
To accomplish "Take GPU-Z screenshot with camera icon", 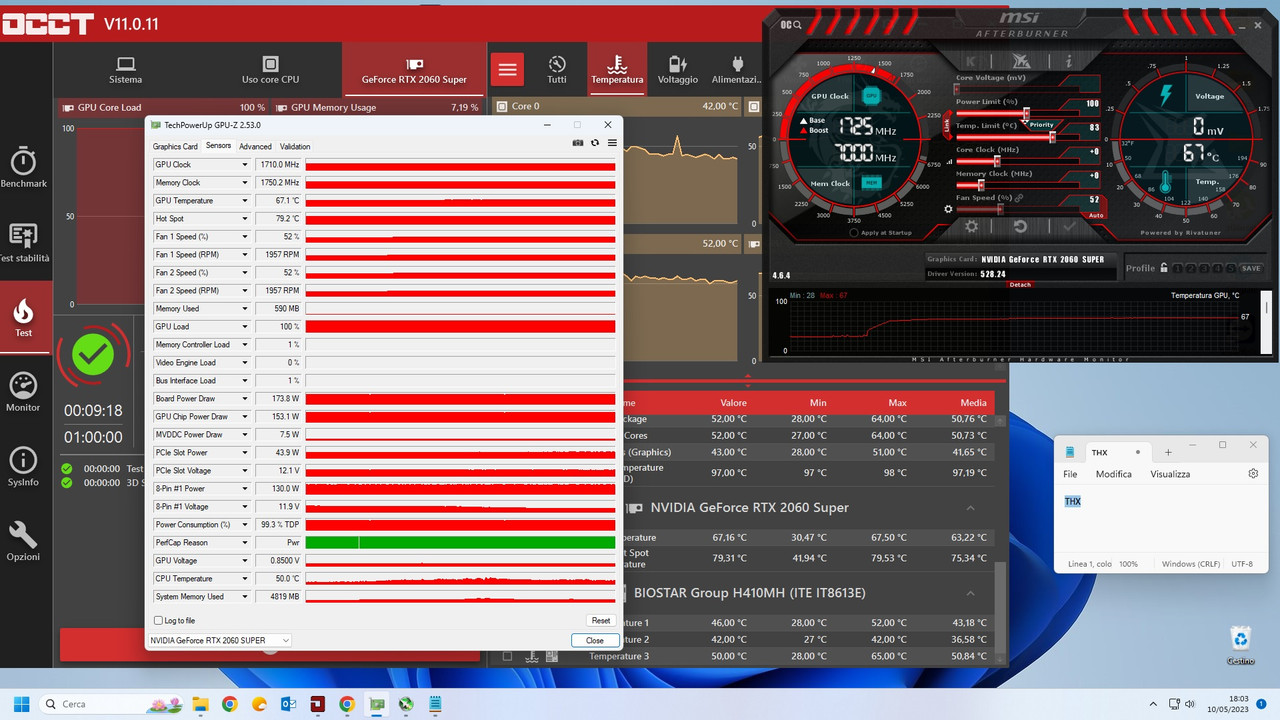I will tap(578, 143).
